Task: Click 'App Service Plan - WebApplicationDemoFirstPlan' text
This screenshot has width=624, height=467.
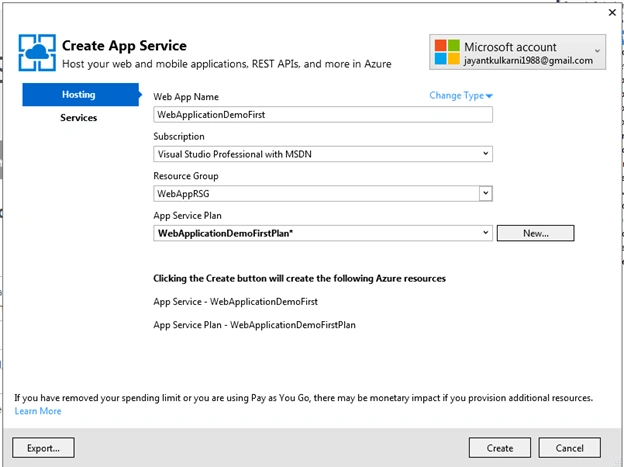Action: [254, 325]
